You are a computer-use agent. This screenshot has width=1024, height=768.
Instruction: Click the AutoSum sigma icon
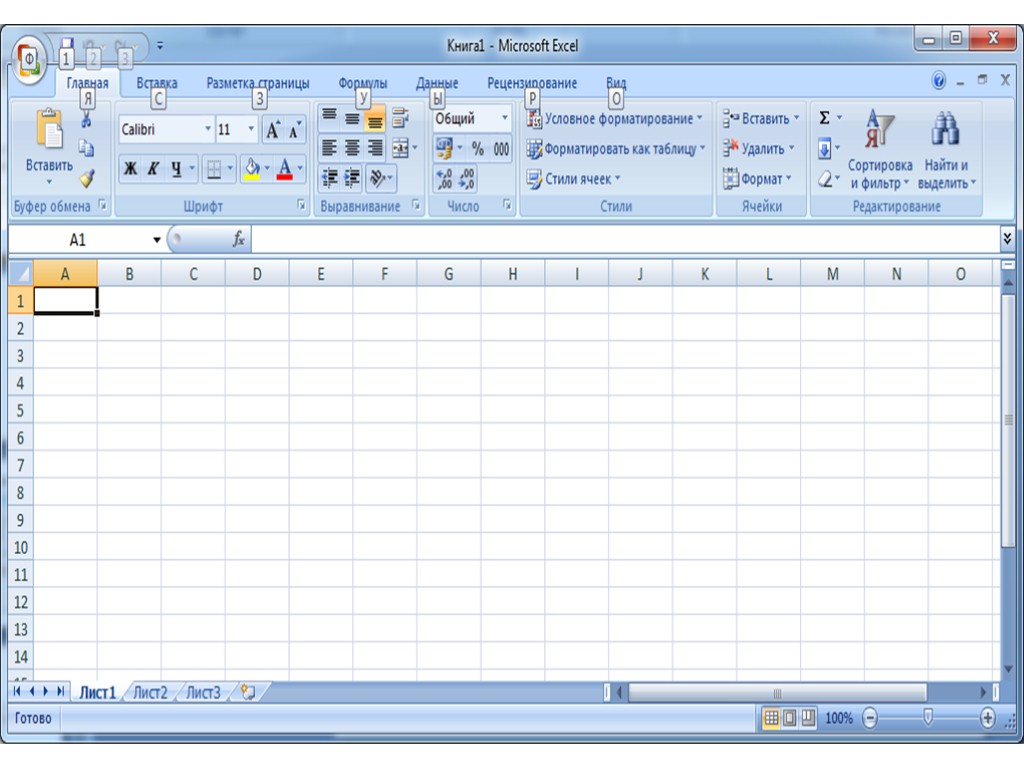click(x=825, y=118)
